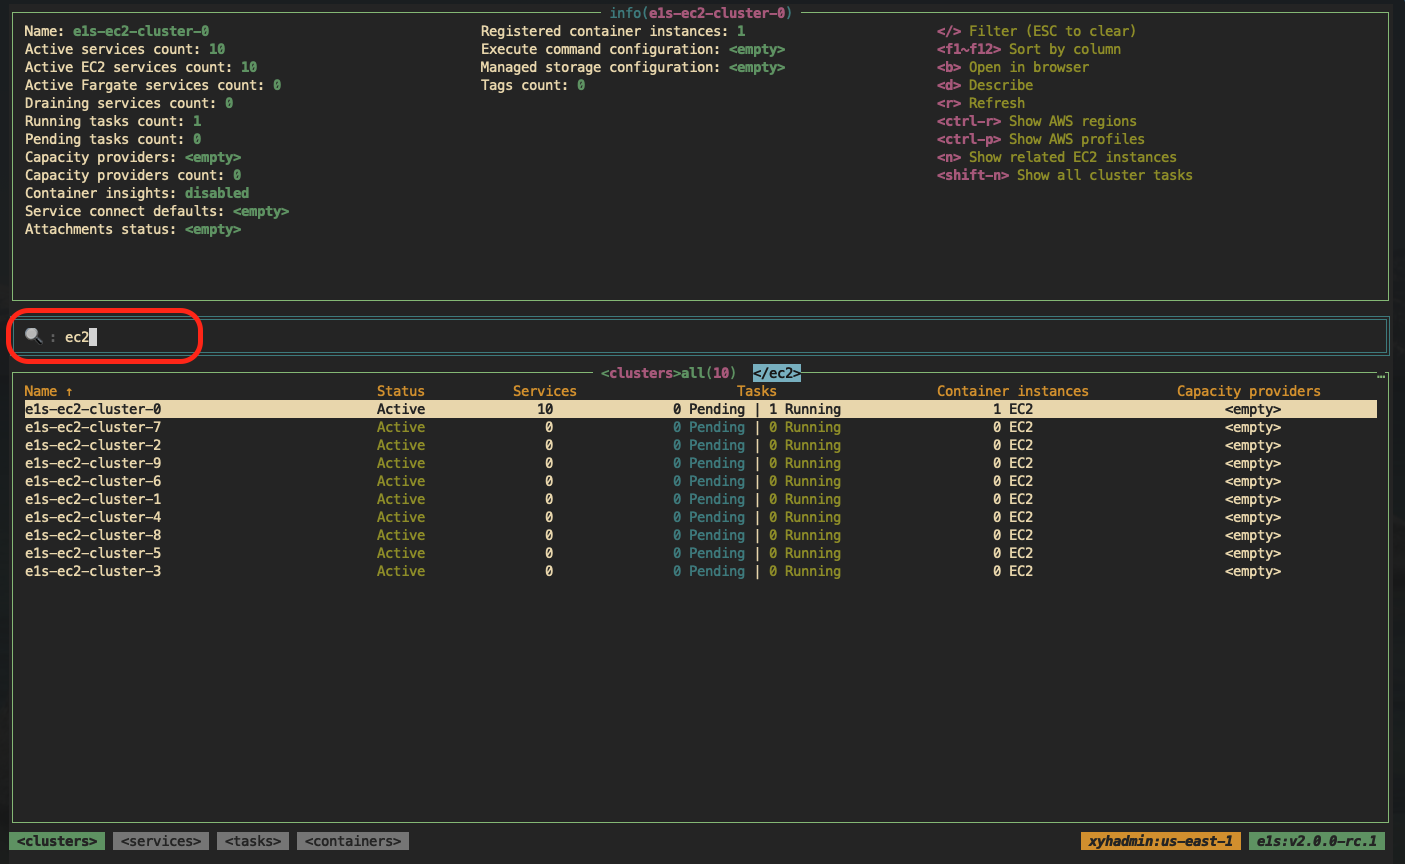
Task: Select row e1s-ec2-cluster-2
Action: (x=700, y=445)
